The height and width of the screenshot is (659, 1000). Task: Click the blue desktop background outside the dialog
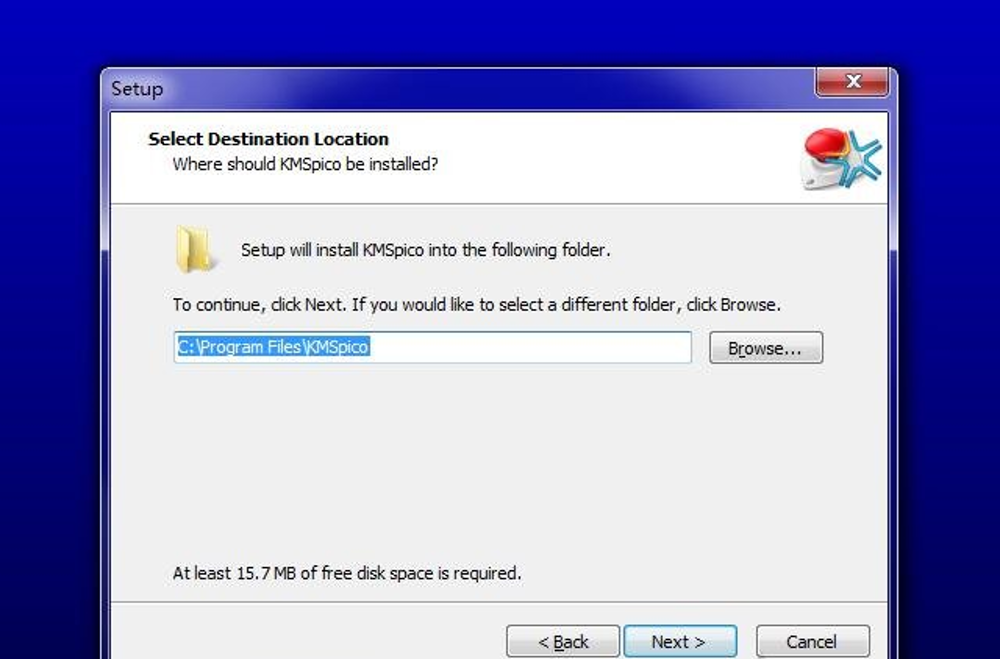coord(497,32)
